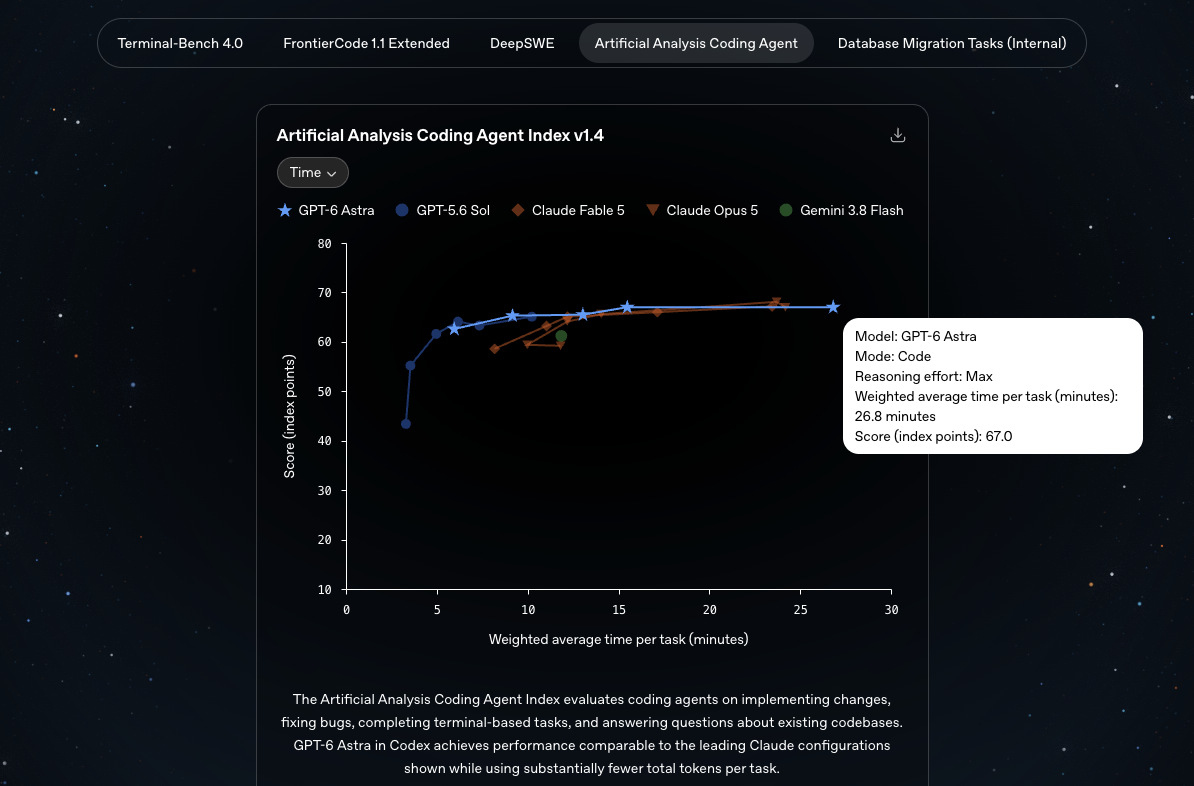
Task: Click the description paragraph below the chart
Action: [592, 733]
